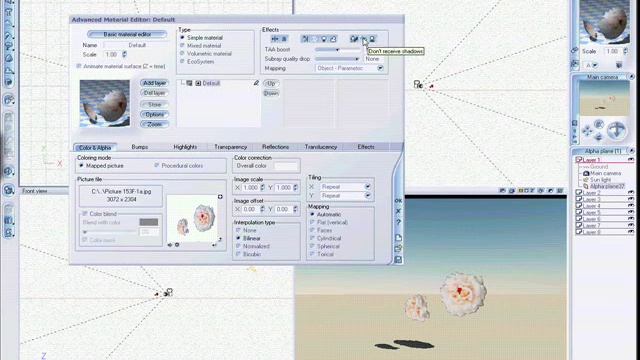Image resolution: width=640 pixels, height=360 pixels.
Task: Open the Effects Mapping dropdown
Action: pos(380,68)
